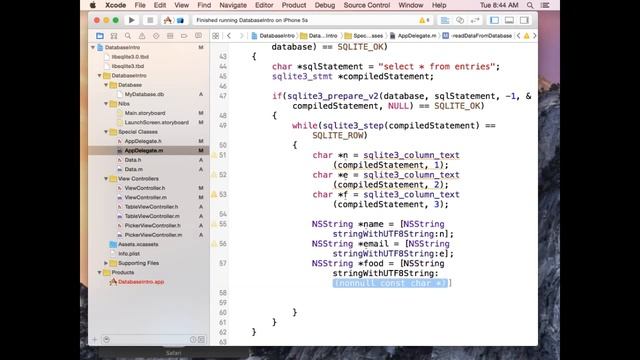The width and height of the screenshot is (640, 360).
Task: Collapse the Database folder group
Action: tap(106, 85)
